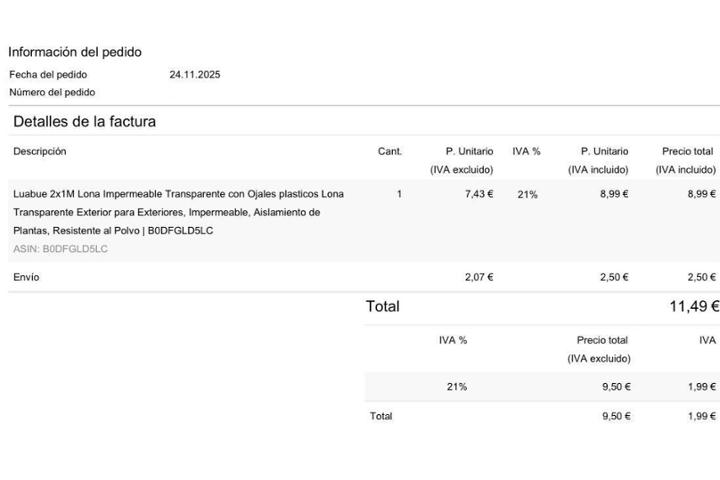Click the 'Fecha del pedido' label

point(48,74)
